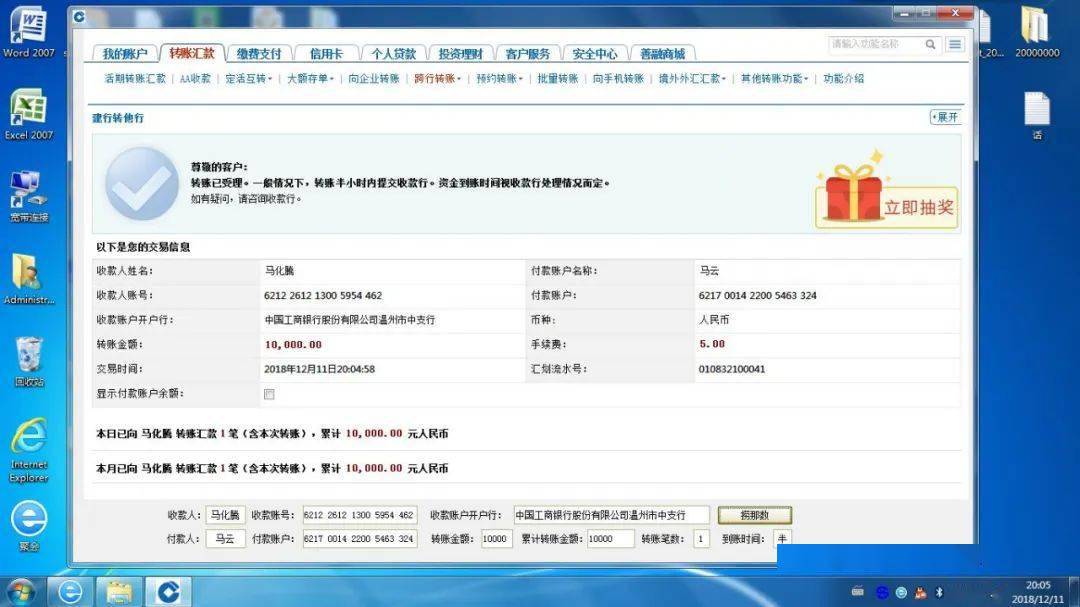The image size is (1080, 607).
Task: Click the button next to 收款账户开户行
Action: (x=755, y=514)
